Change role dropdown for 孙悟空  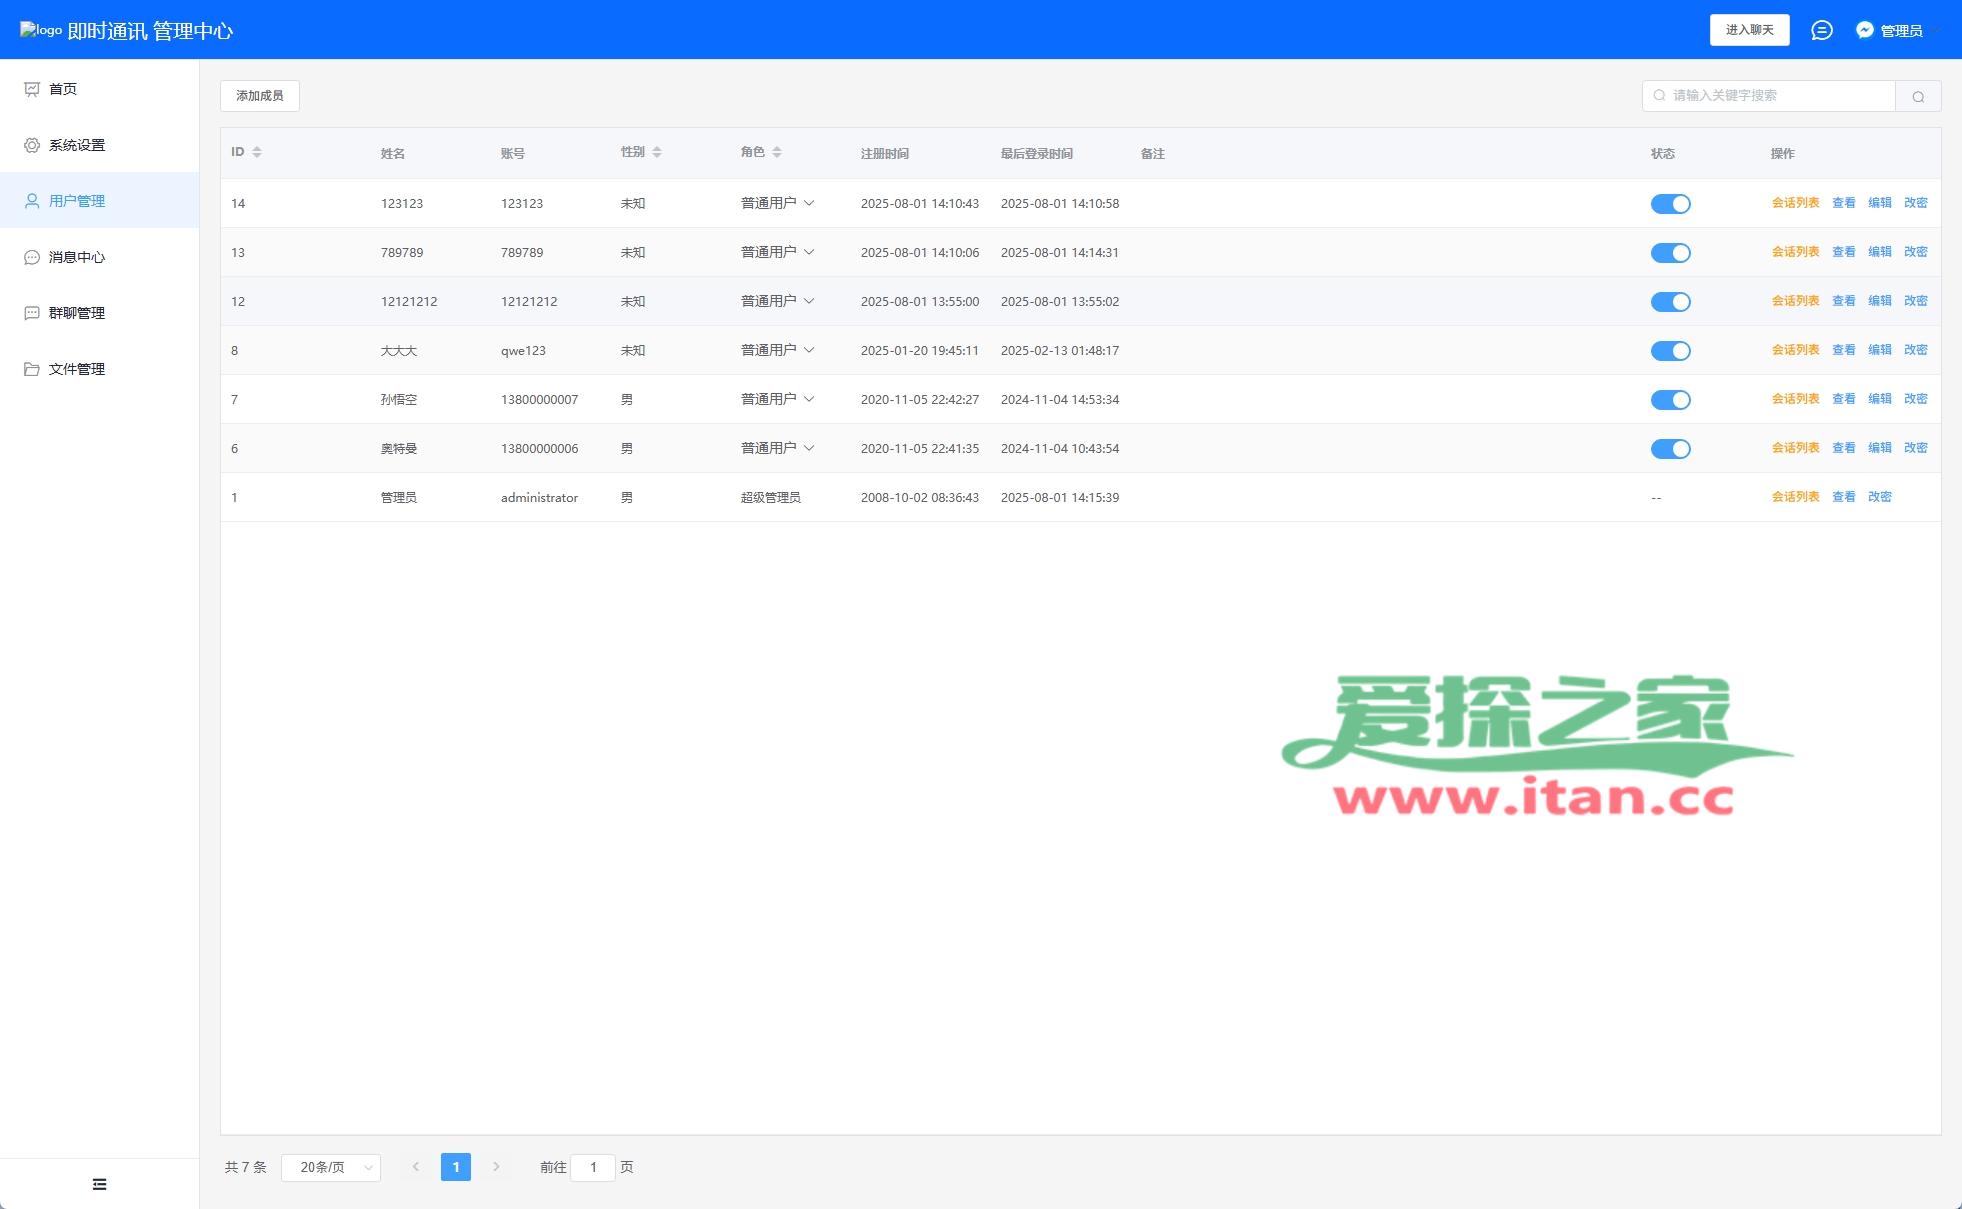tap(778, 399)
